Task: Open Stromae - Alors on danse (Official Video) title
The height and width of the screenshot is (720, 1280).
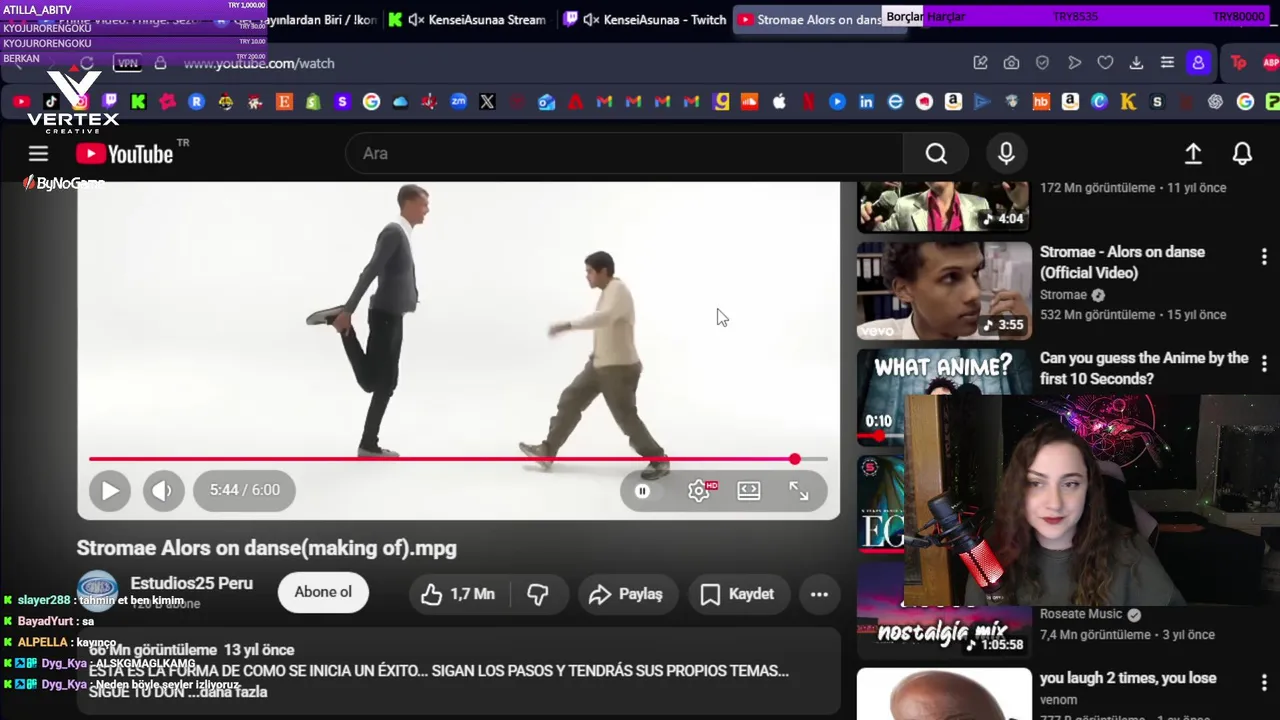Action: pyautogui.click(x=1122, y=262)
